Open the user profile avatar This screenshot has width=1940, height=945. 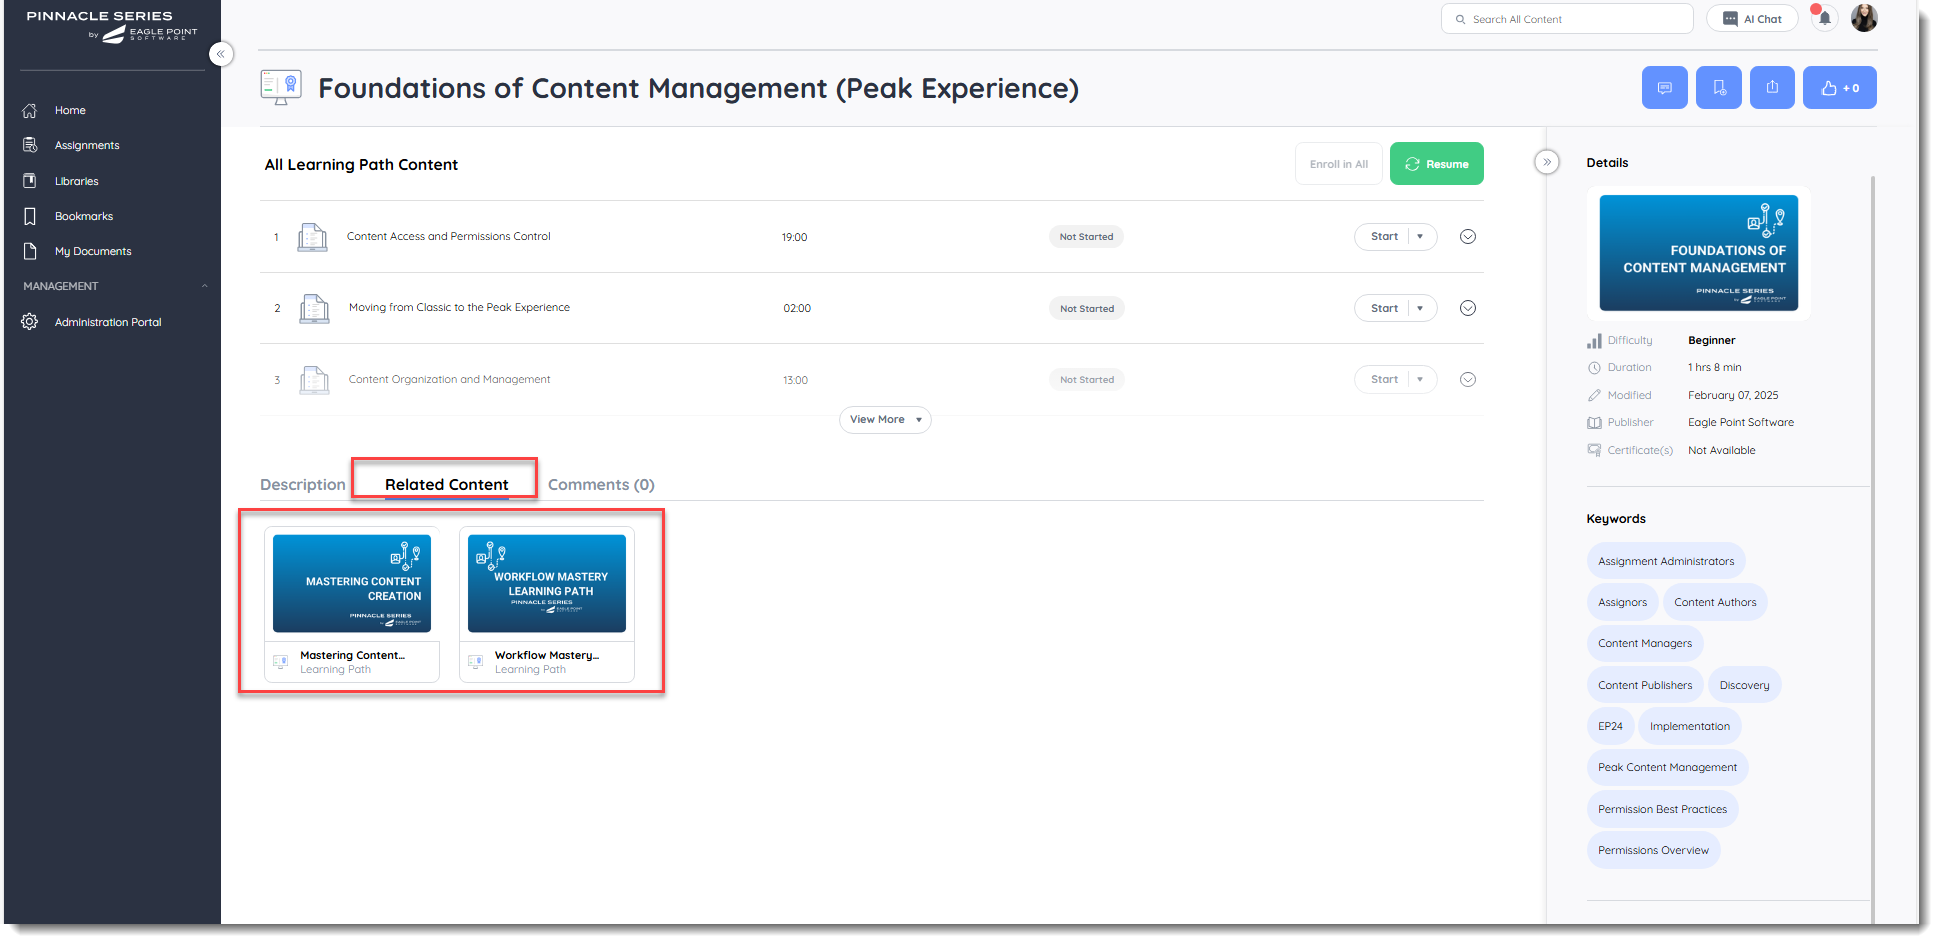[x=1864, y=18]
